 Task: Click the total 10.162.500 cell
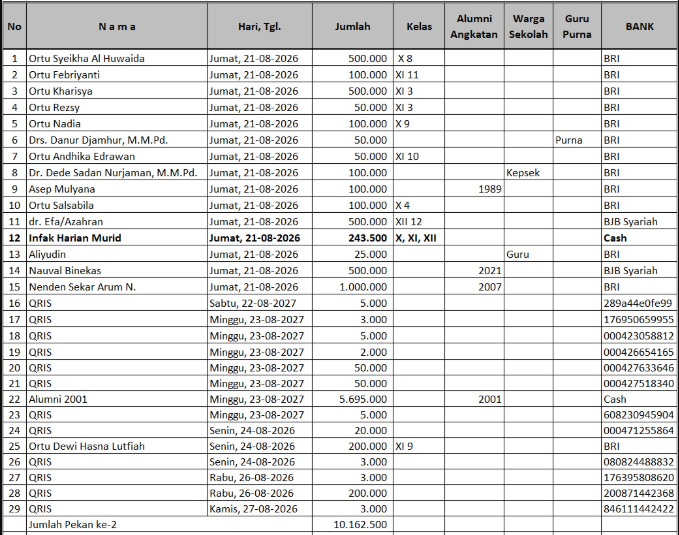[352, 525]
